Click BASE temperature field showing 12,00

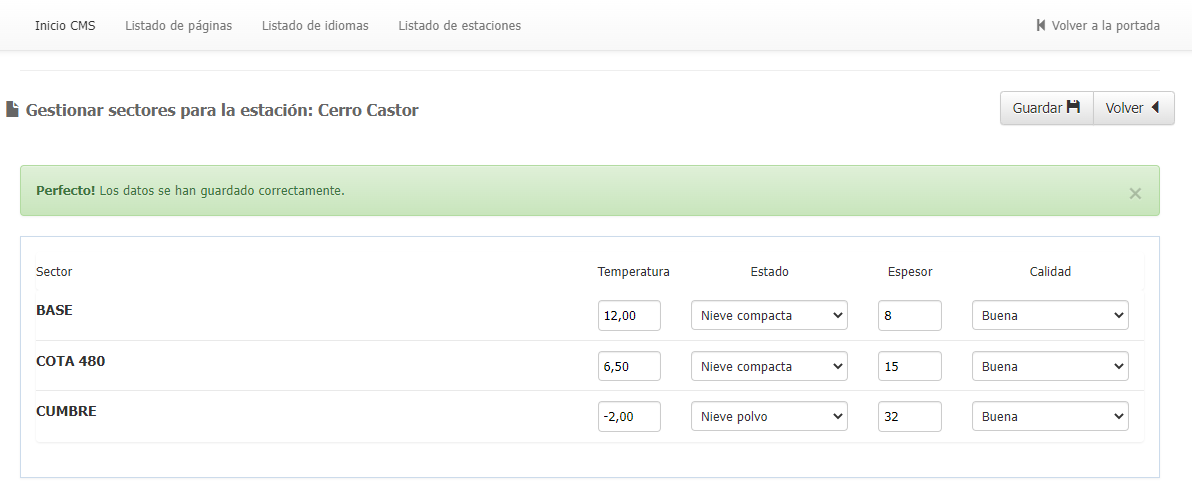[x=629, y=315]
